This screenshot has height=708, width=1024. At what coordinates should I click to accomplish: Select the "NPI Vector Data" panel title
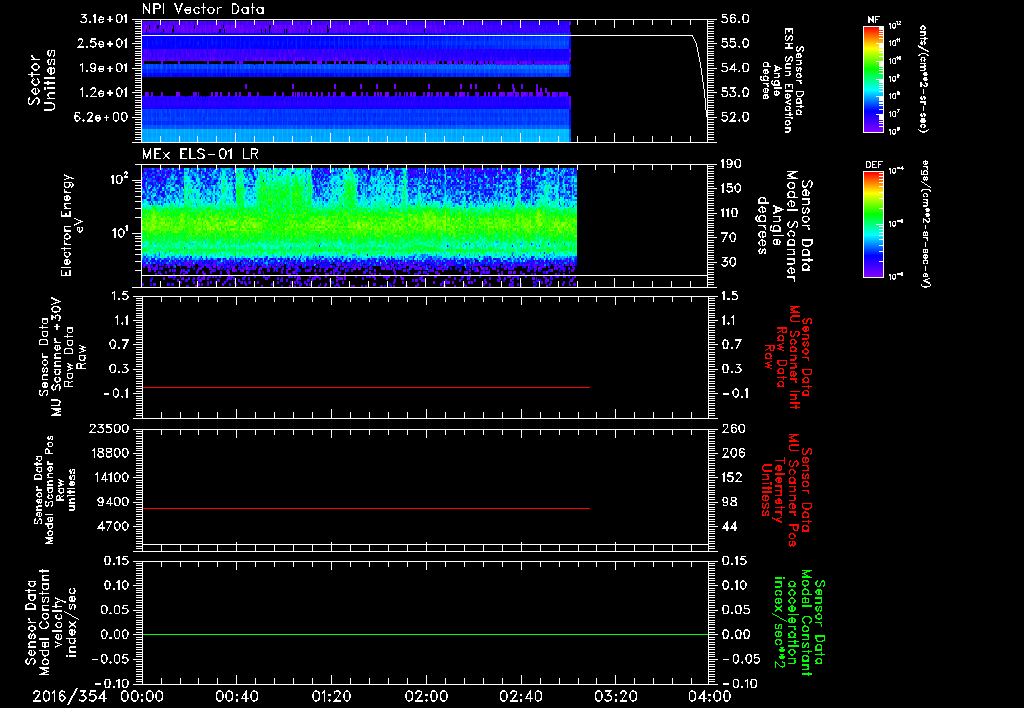(x=203, y=9)
